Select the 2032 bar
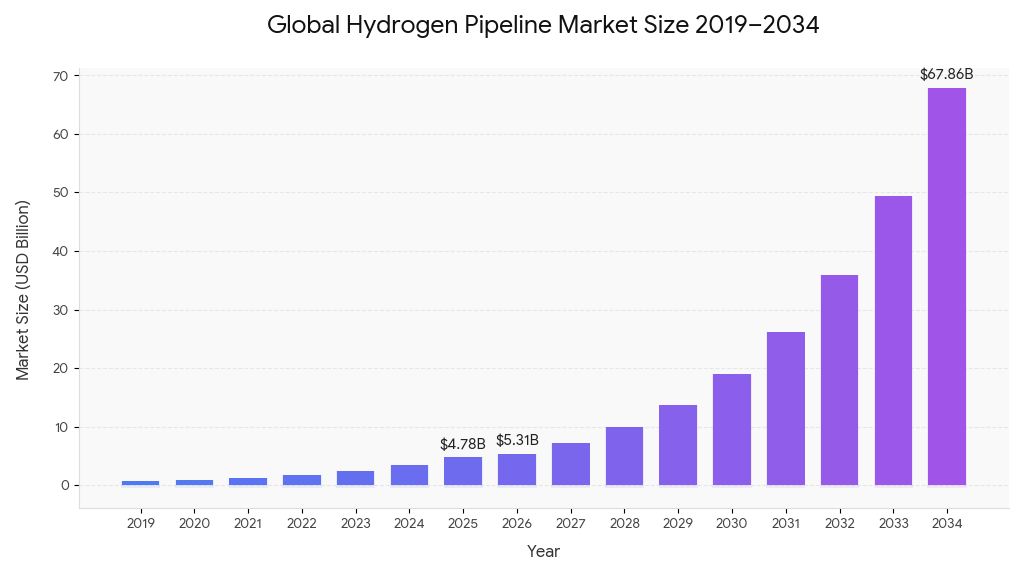 [x=839, y=380]
